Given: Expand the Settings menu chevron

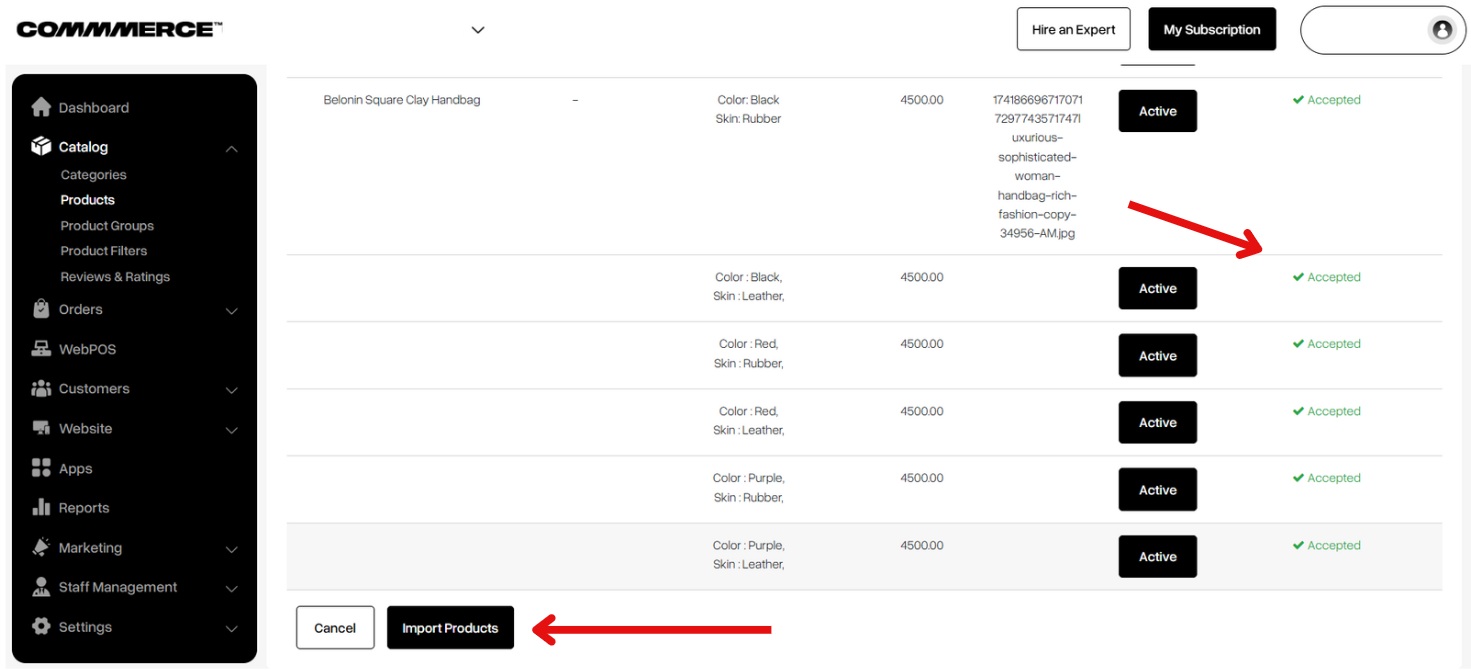Looking at the screenshot, I should tap(231, 628).
